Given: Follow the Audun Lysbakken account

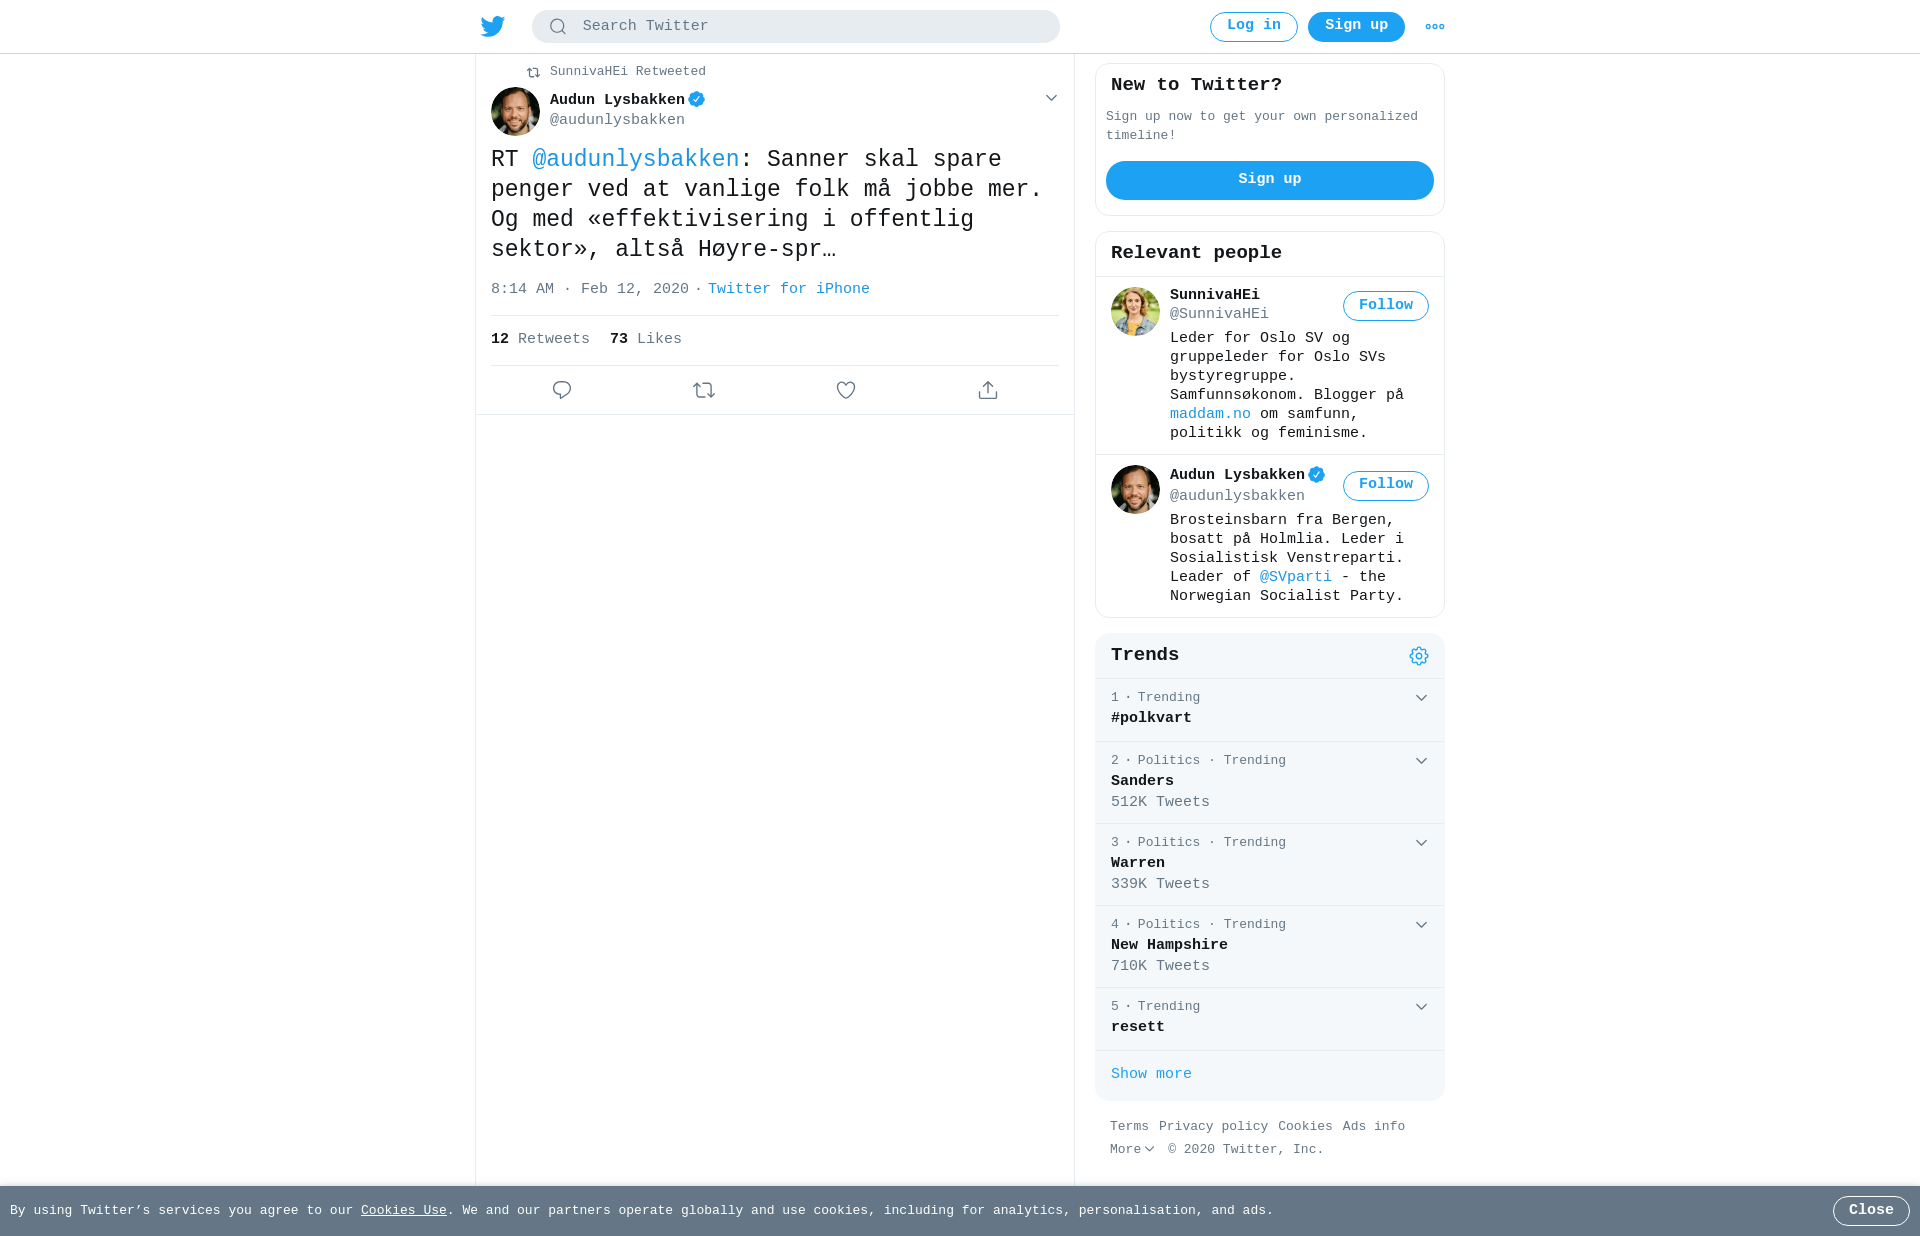Looking at the screenshot, I should click(1386, 486).
